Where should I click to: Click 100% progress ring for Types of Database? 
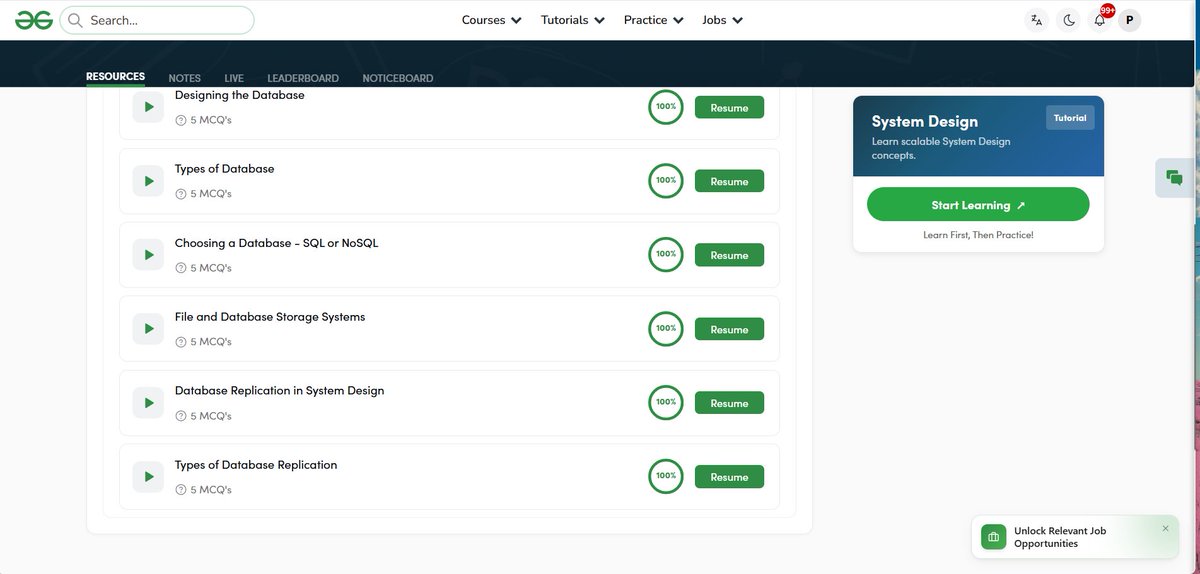(x=666, y=181)
